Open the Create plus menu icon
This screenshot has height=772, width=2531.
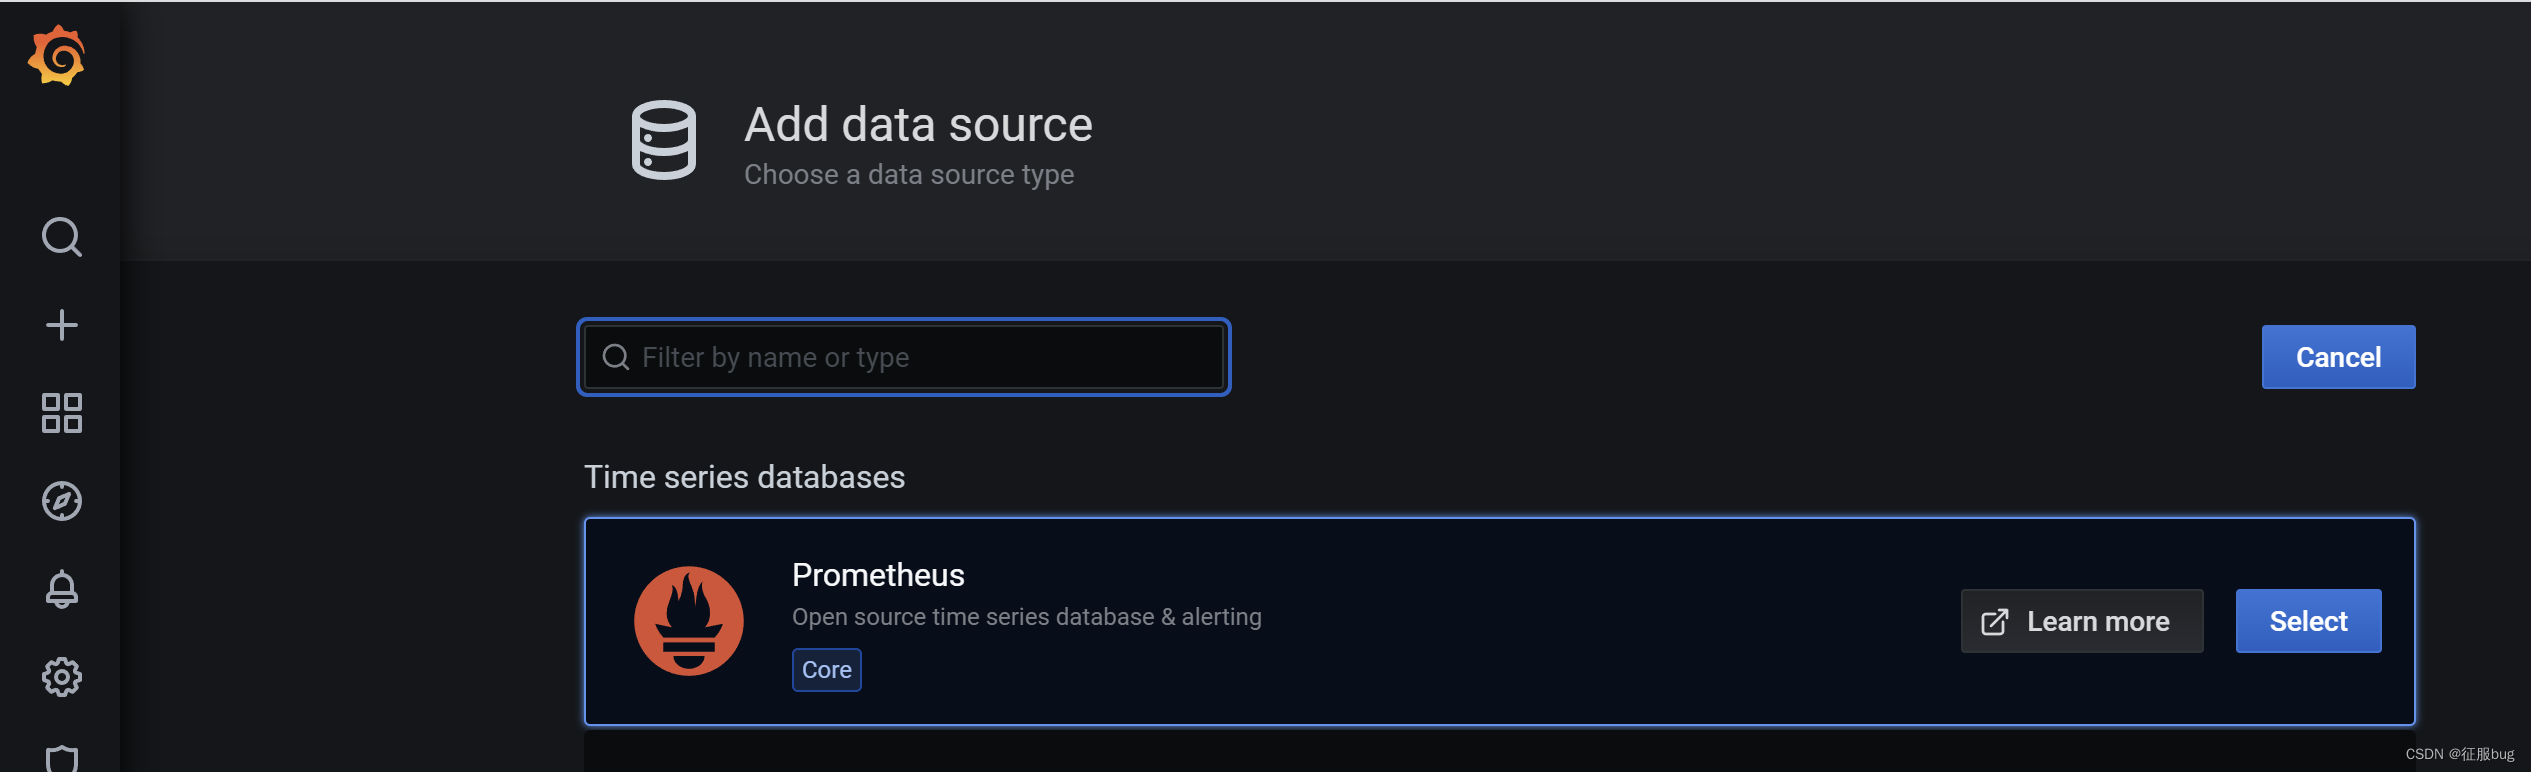point(61,325)
